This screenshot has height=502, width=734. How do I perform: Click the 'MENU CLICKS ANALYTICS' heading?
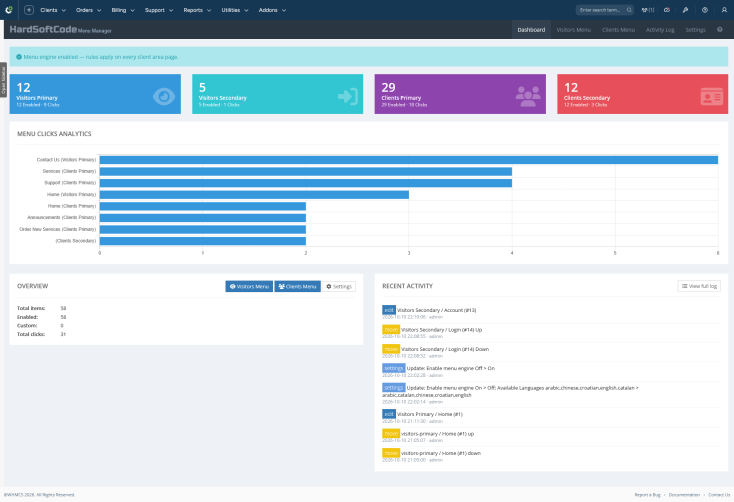click(x=54, y=133)
